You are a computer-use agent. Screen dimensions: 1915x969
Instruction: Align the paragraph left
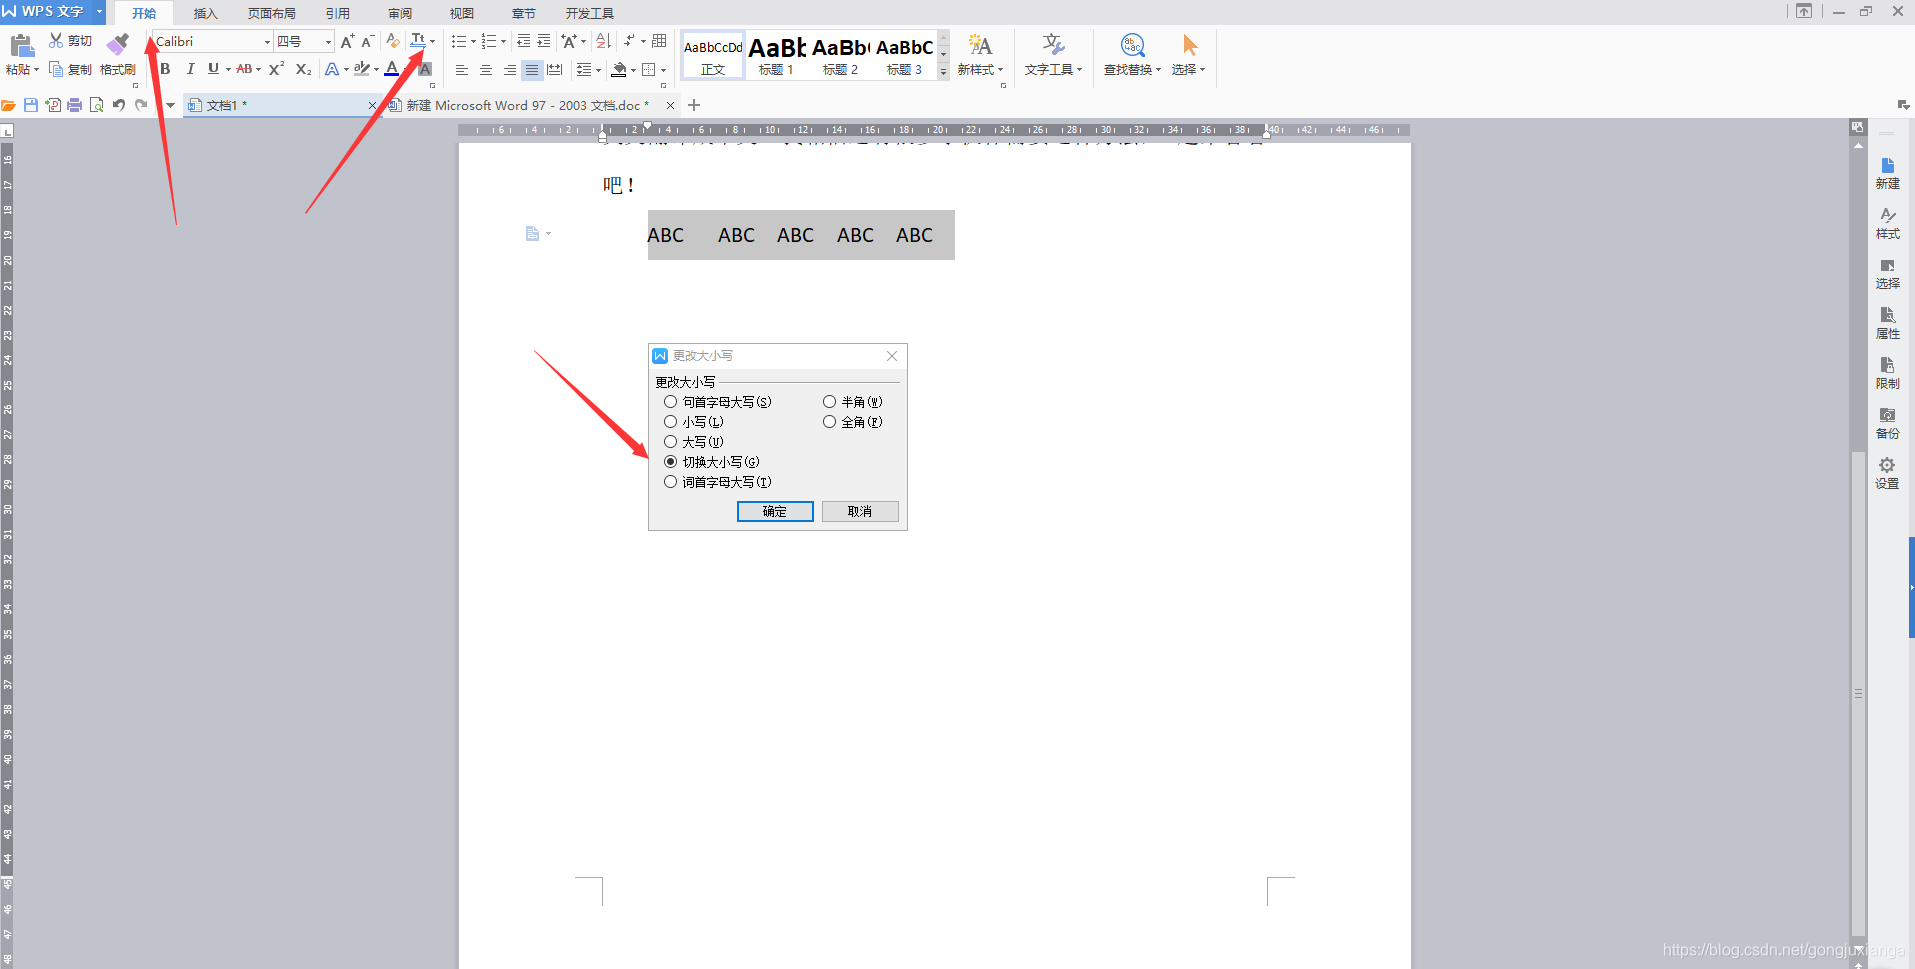tap(462, 70)
